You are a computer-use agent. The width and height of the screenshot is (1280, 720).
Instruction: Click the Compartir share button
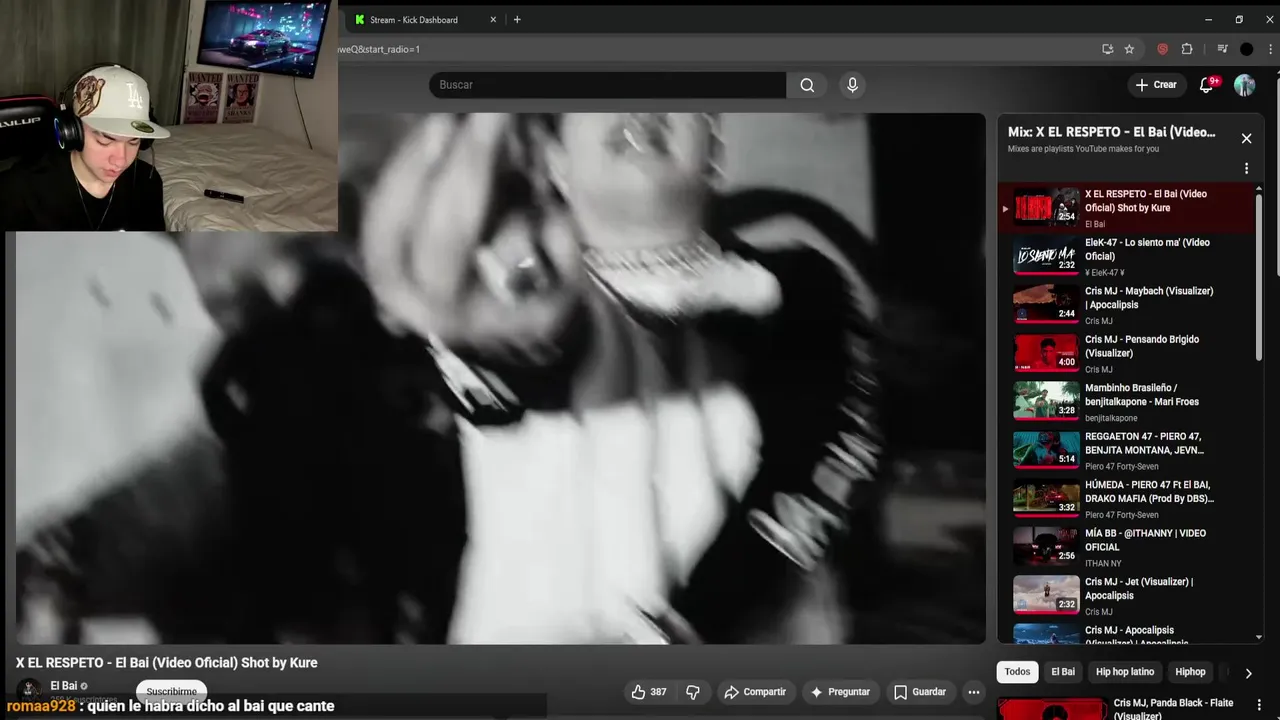click(755, 692)
